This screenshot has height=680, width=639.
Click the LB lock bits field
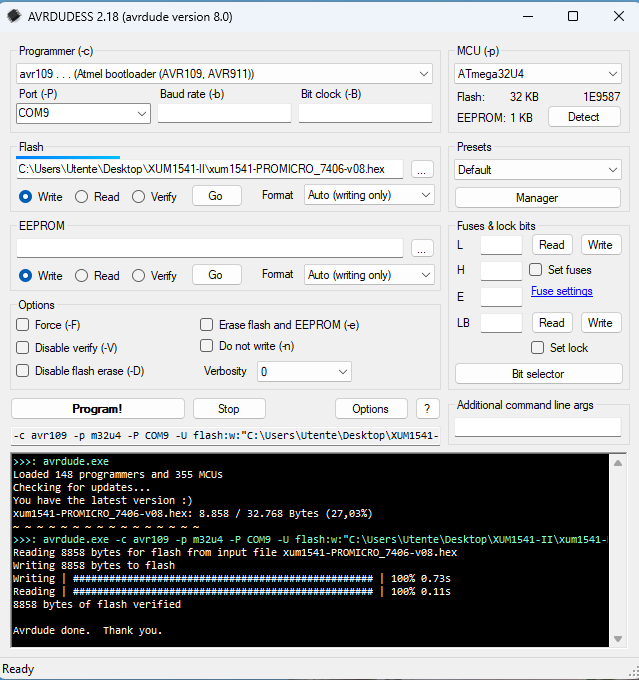(501, 323)
